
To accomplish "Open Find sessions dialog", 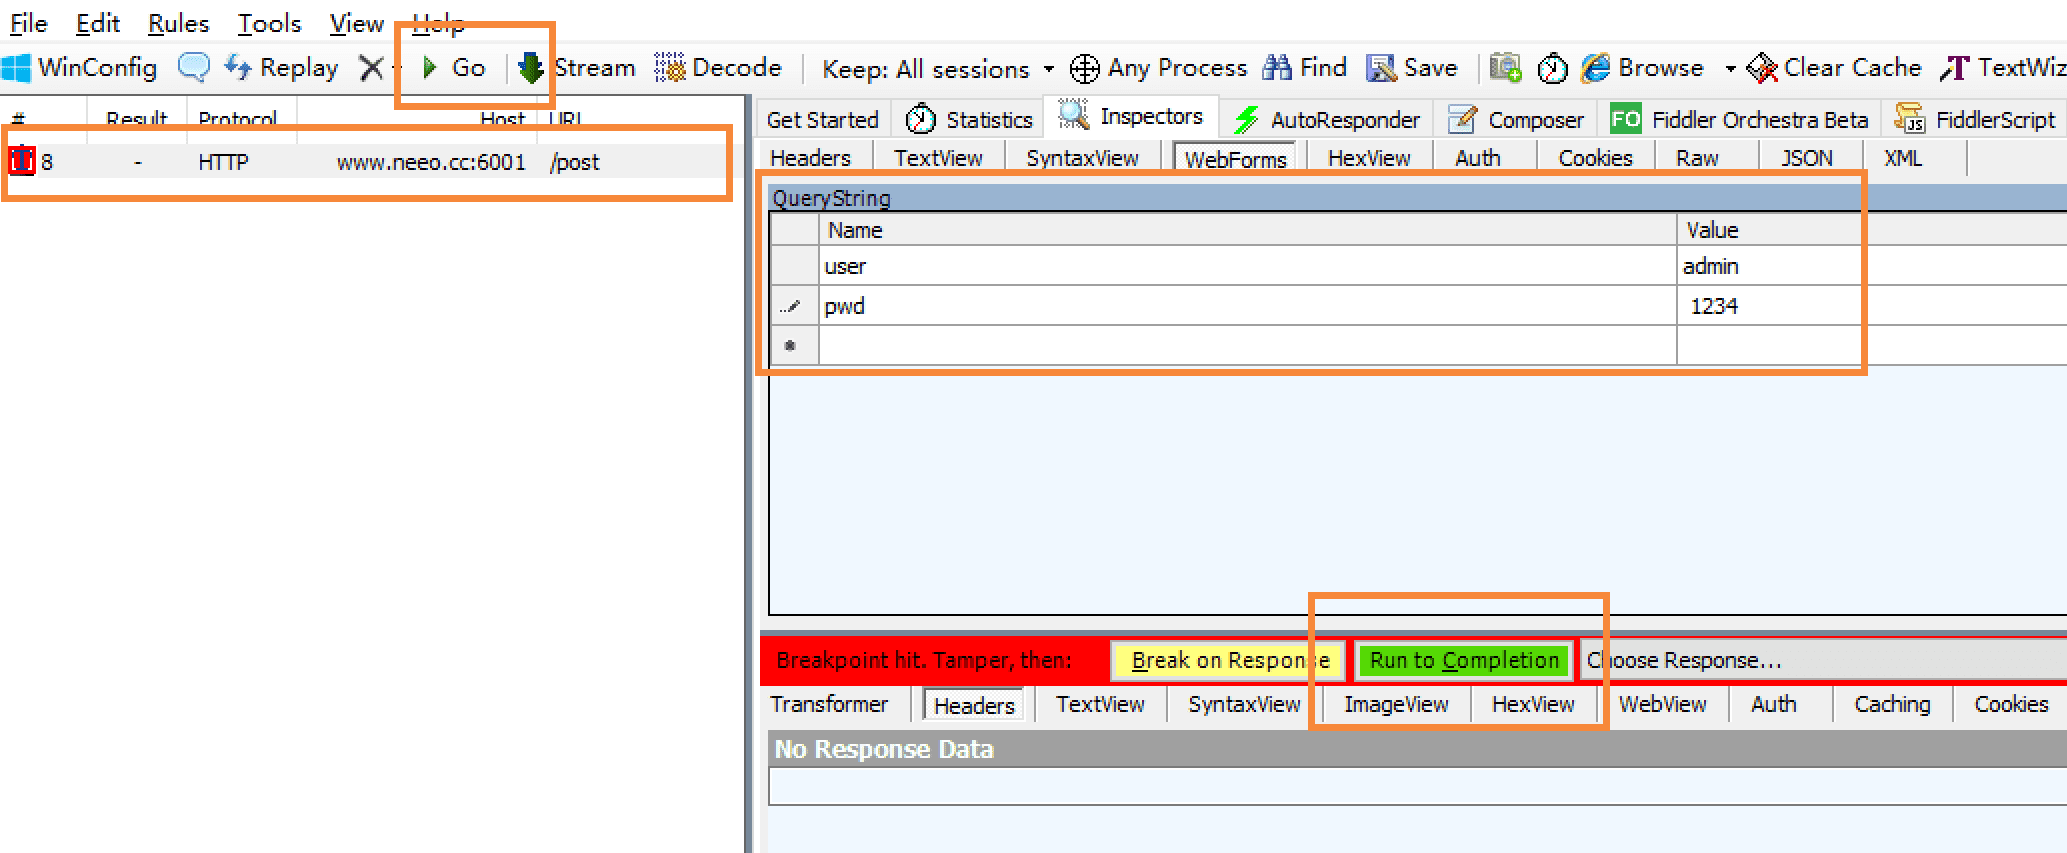I will (x=1305, y=68).
